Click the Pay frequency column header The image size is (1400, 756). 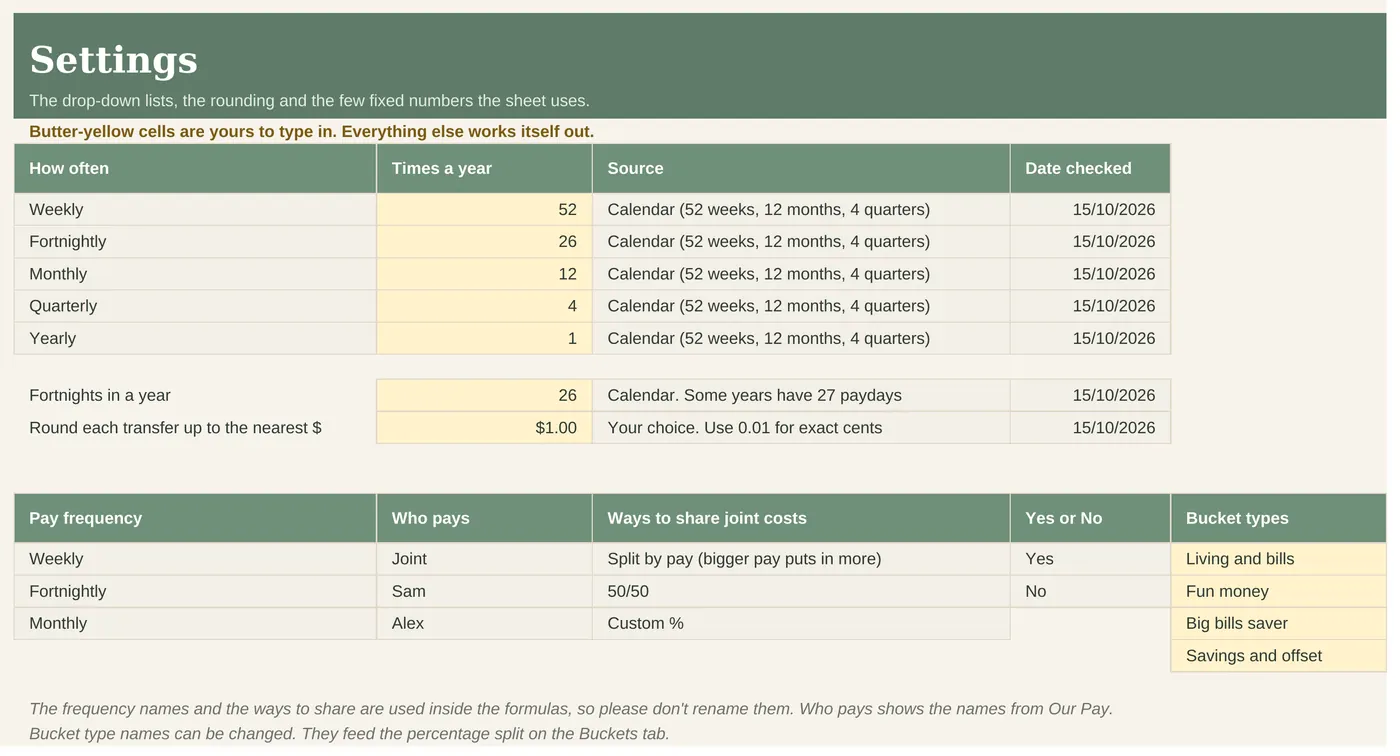[x=195, y=518]
